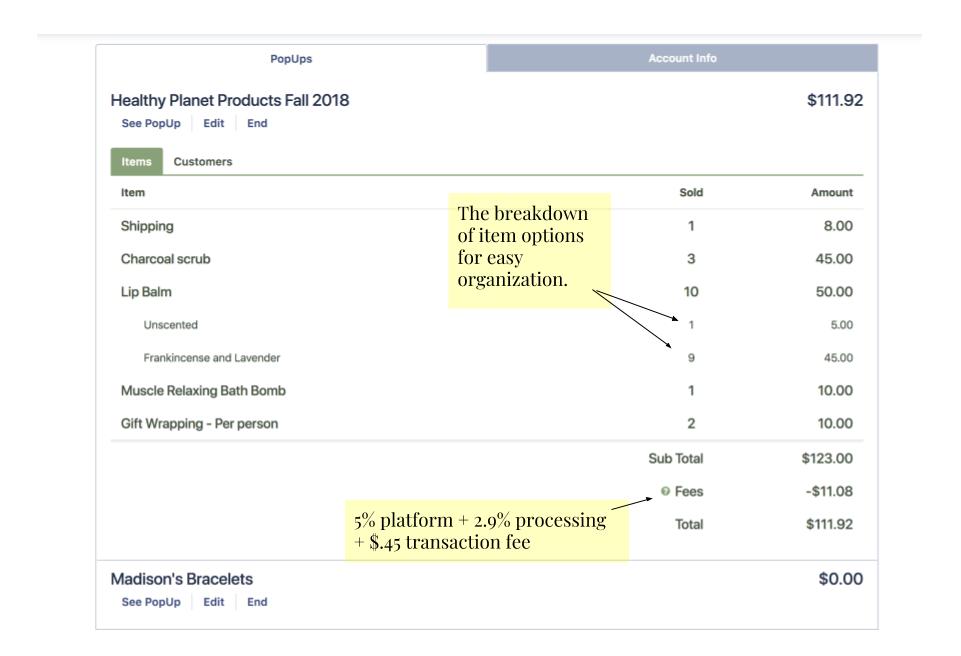Click Lip Balm amount 50.00
This screenshot has height=656, width=961.
(x=834, y=292)
